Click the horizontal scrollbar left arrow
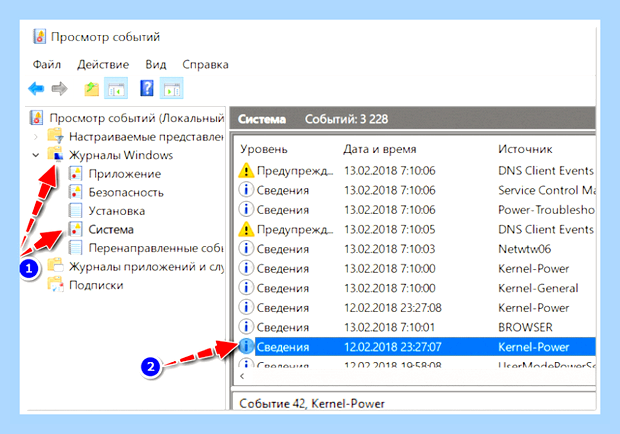Viewport: 620px width, 434px height. coord(242,376)
